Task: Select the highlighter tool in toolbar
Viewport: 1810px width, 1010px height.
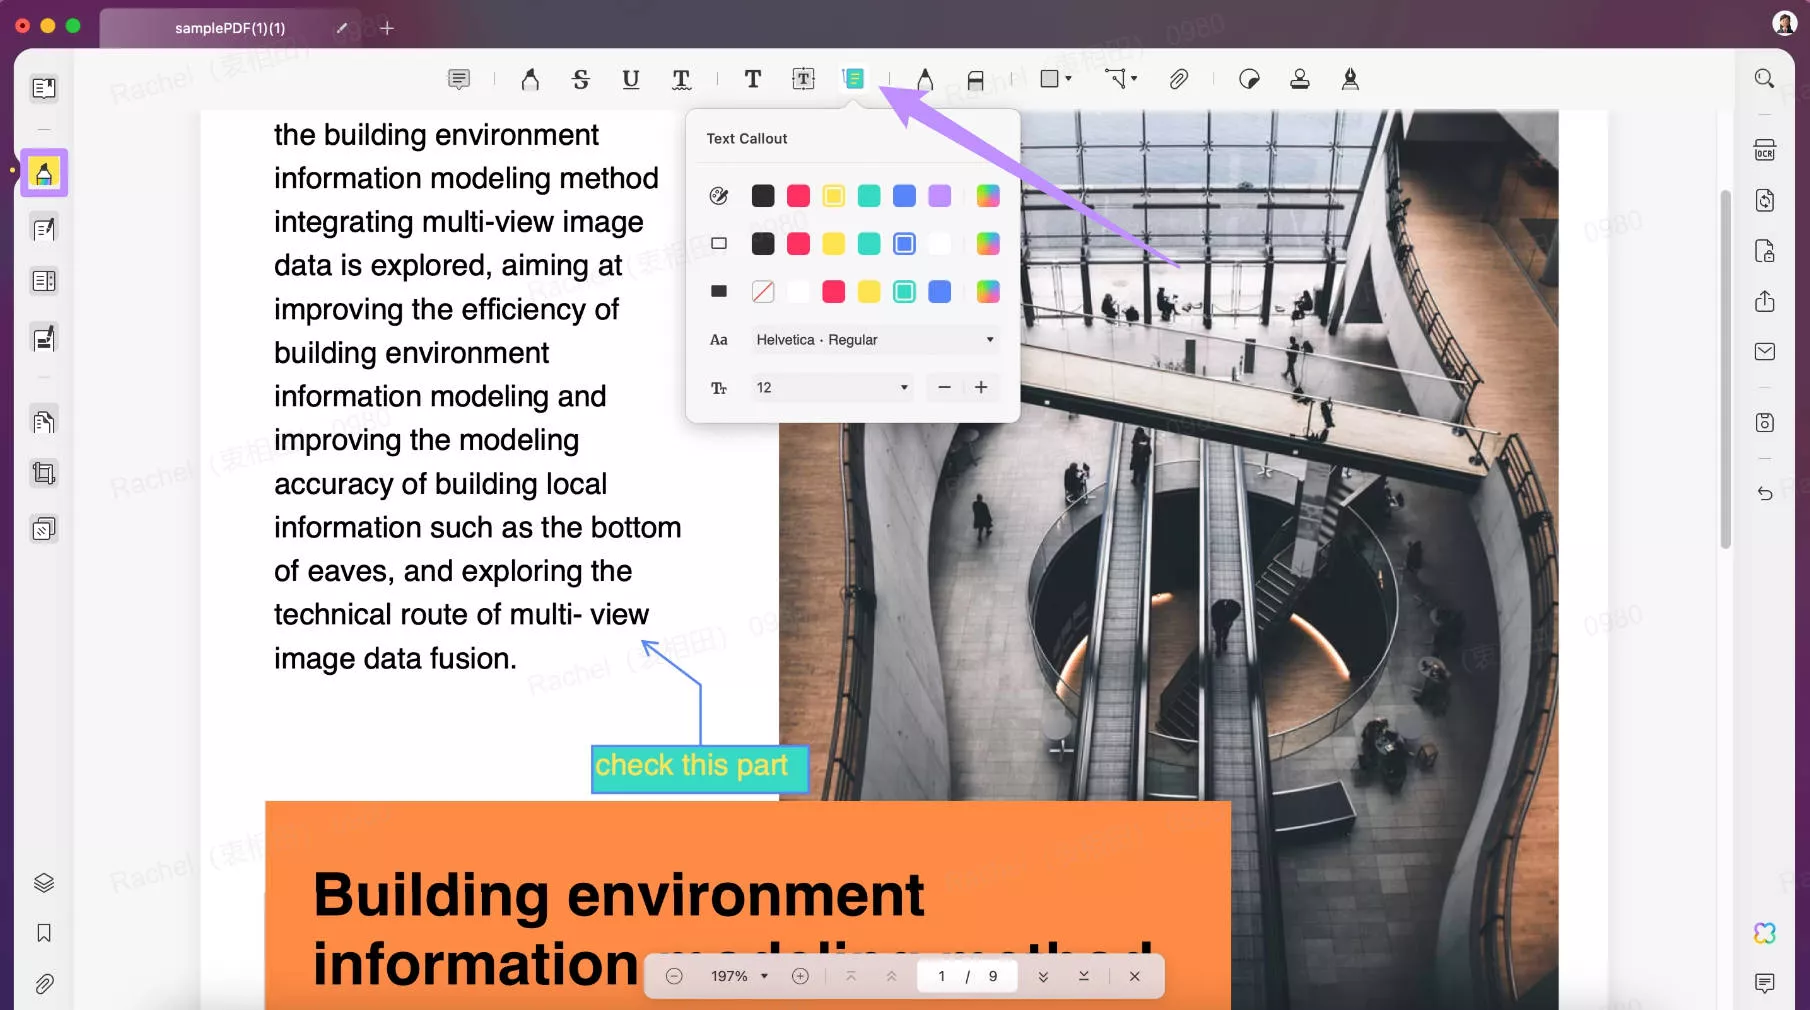Action: 530,79
